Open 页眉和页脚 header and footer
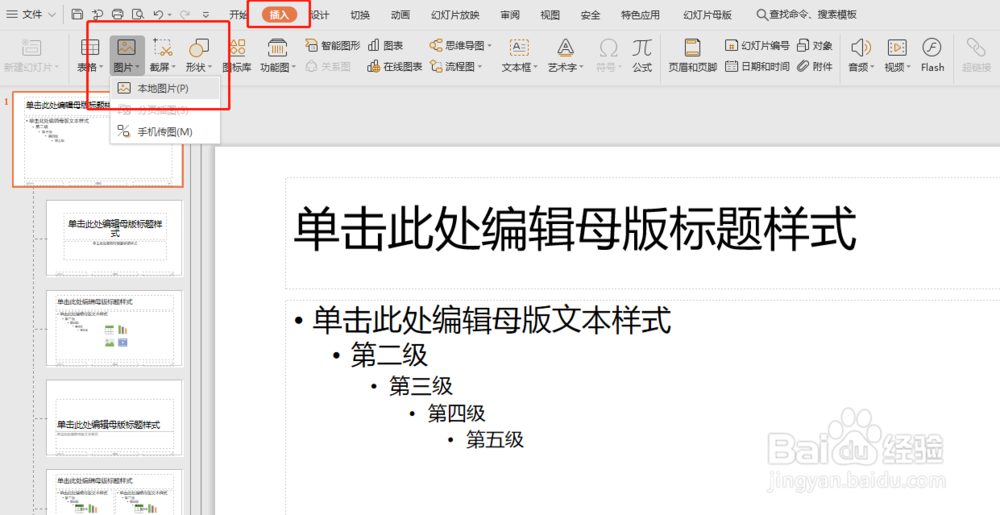 693,55
